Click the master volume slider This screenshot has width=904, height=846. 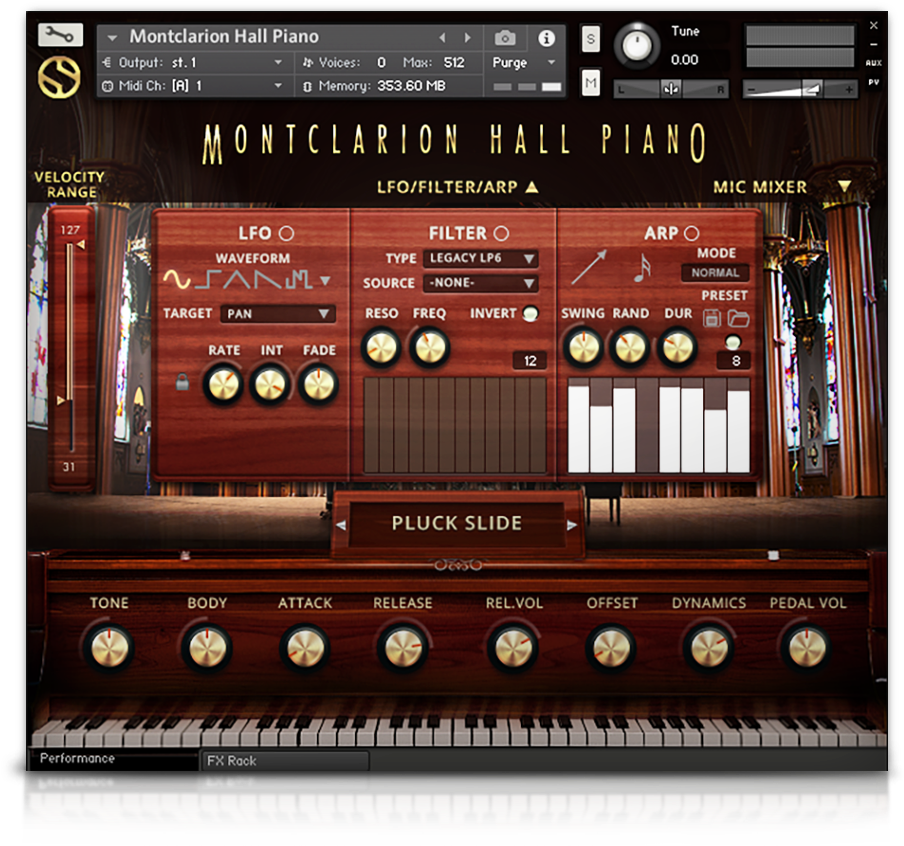click(798, 89)
